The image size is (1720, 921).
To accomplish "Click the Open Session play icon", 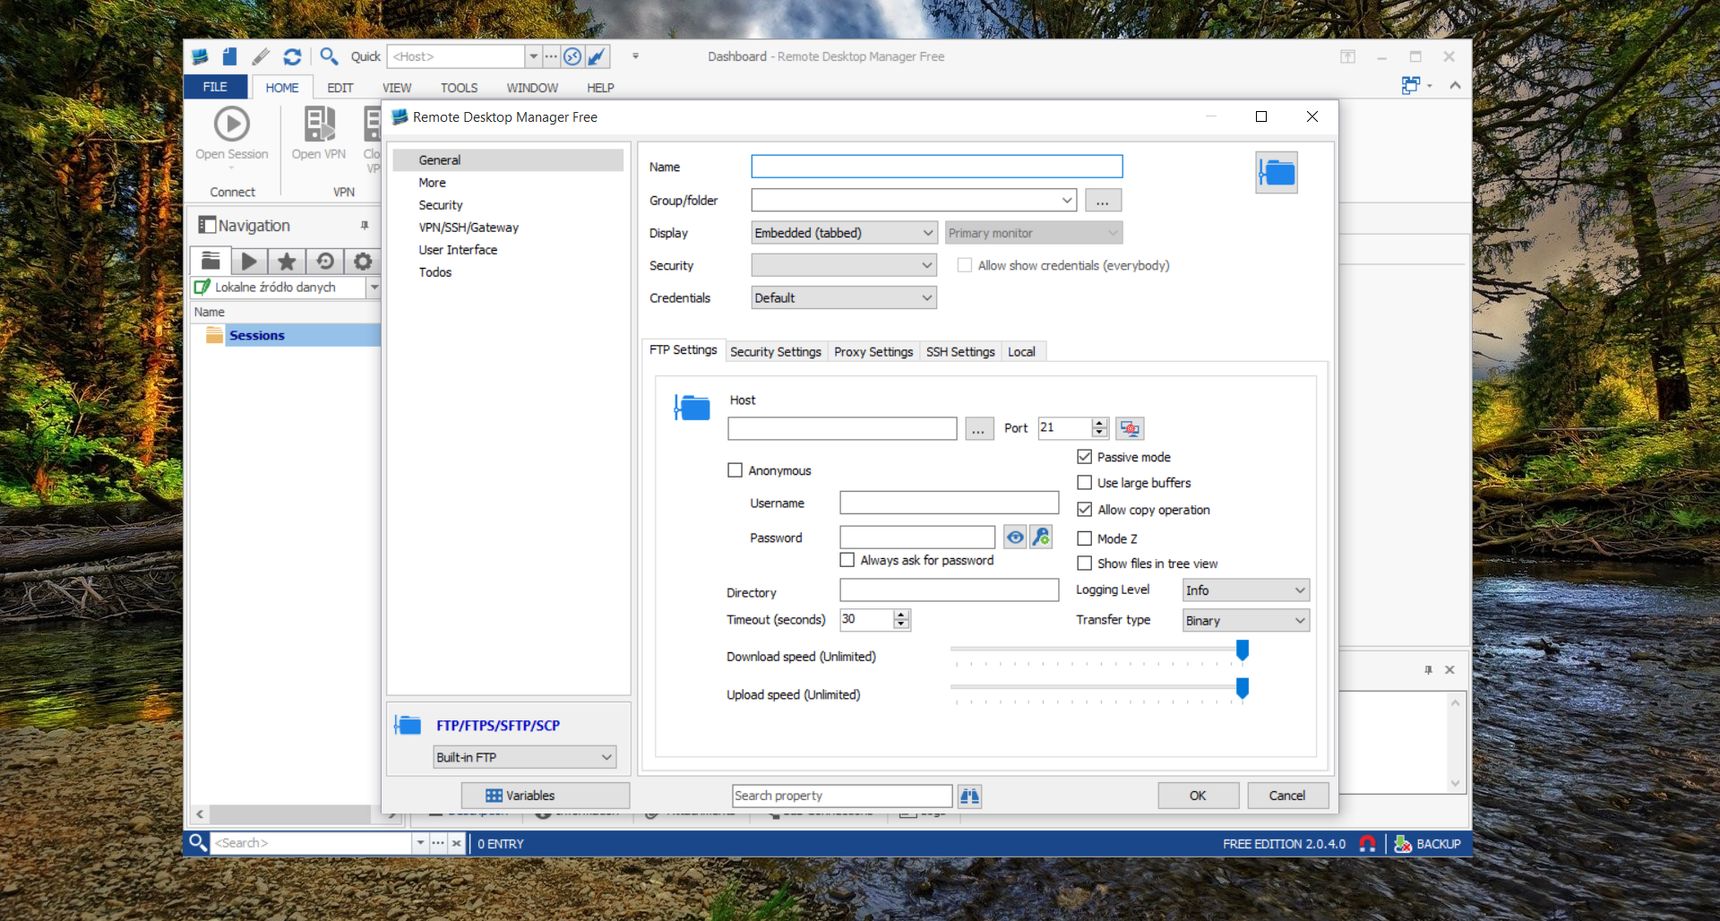I will (x=232, y=124).
